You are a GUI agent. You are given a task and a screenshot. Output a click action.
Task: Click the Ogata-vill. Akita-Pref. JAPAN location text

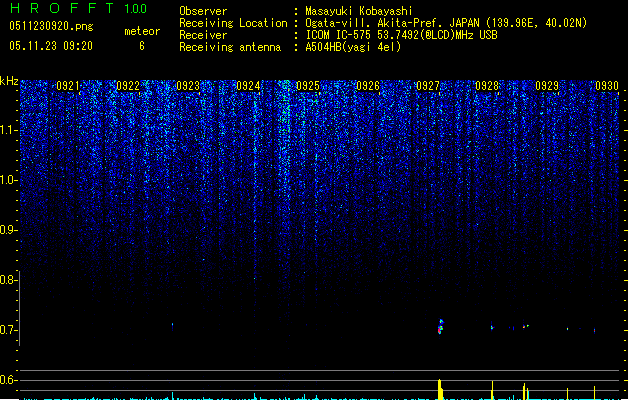point(446,23)
